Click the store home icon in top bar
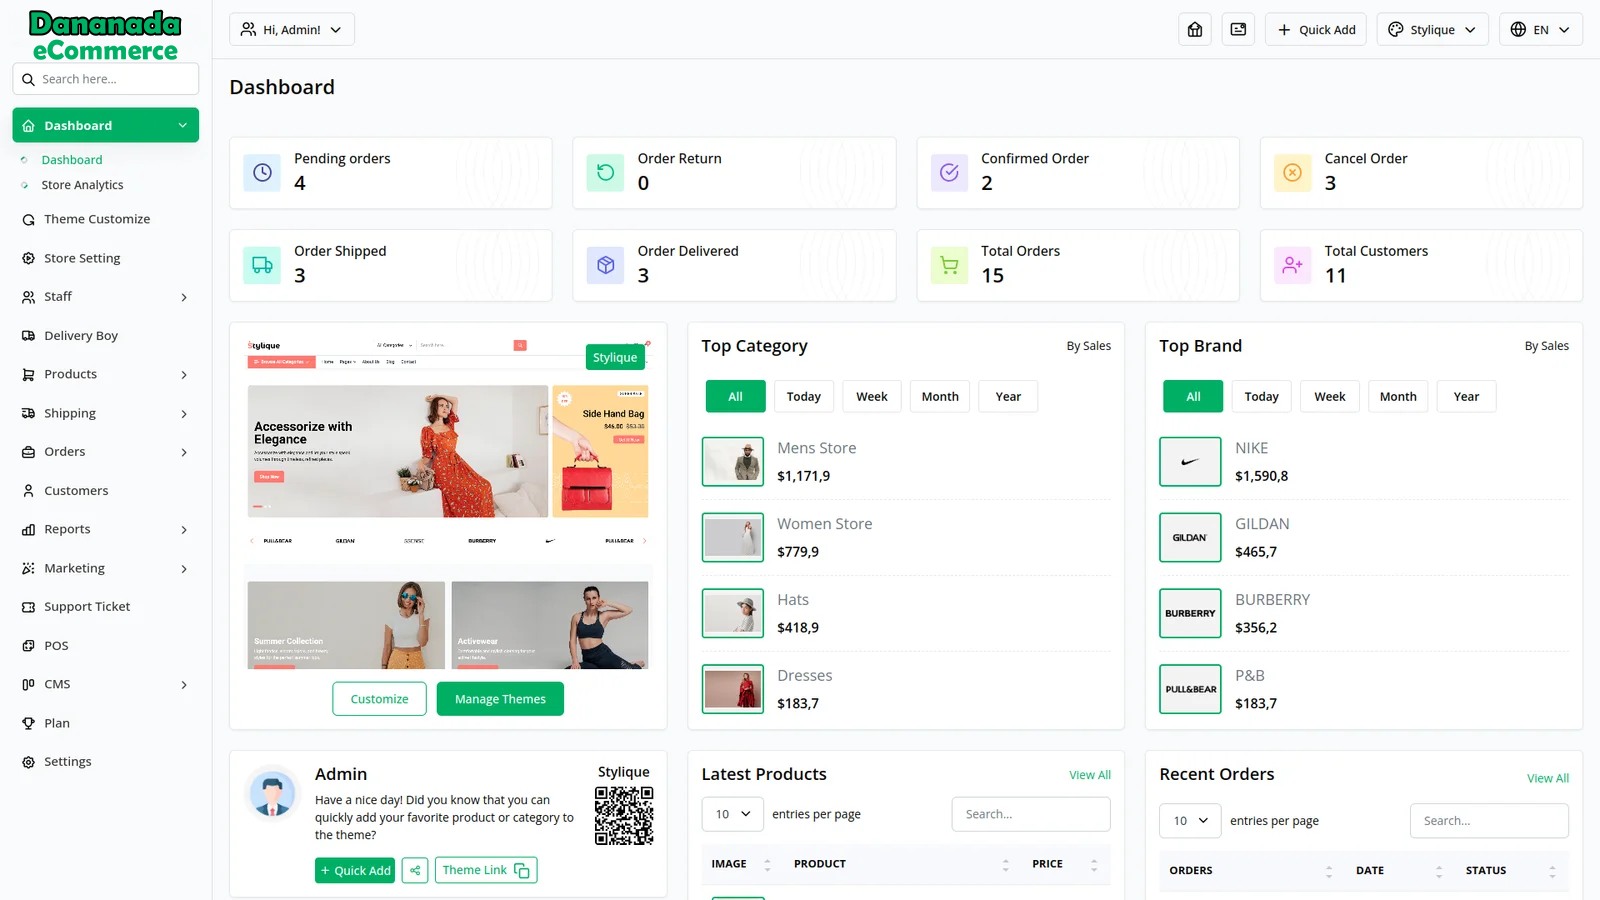The image size is (1600, 900). (1195, 30)
